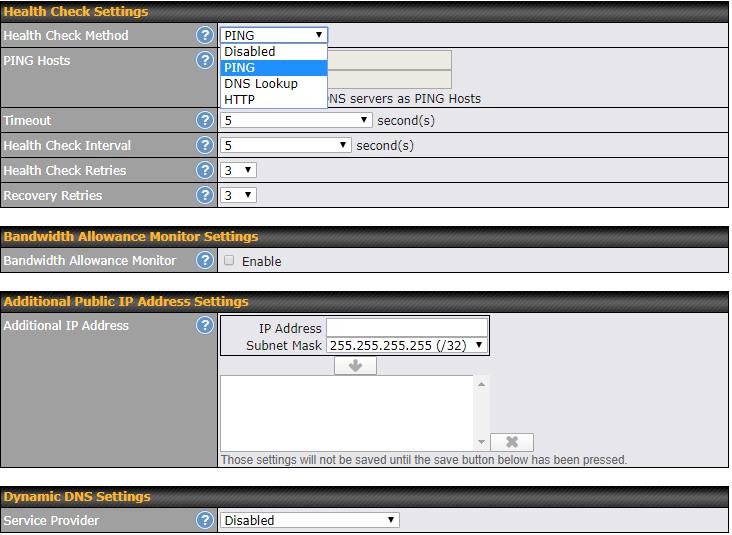The image size is (732, 535).
Task: Open Bandwidth Allowance Monitor help icon
Action: point(205,260)
